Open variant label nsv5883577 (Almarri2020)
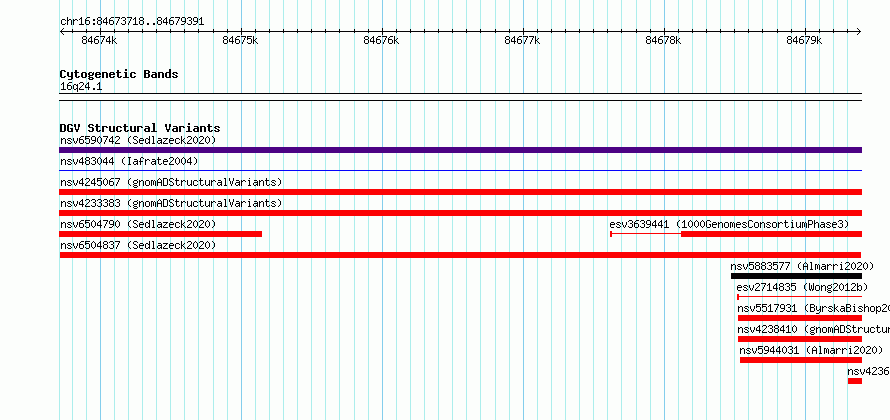Viewport: 890px width, 420px height. click(x=802, y=266)
